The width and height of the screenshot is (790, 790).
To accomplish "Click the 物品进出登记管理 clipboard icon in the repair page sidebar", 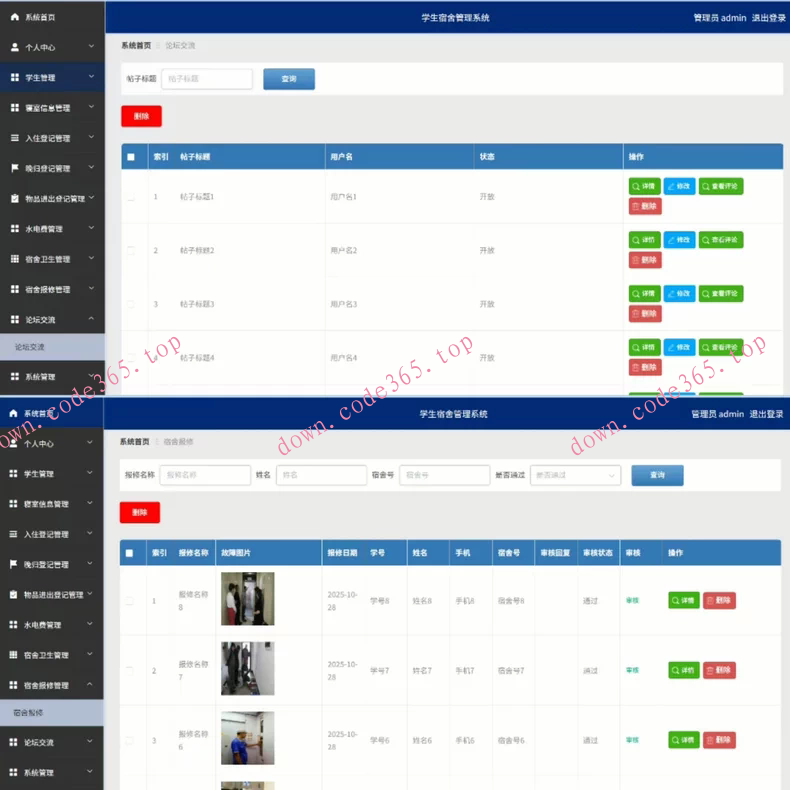I will pyautogui.click(x=13, y=595).
